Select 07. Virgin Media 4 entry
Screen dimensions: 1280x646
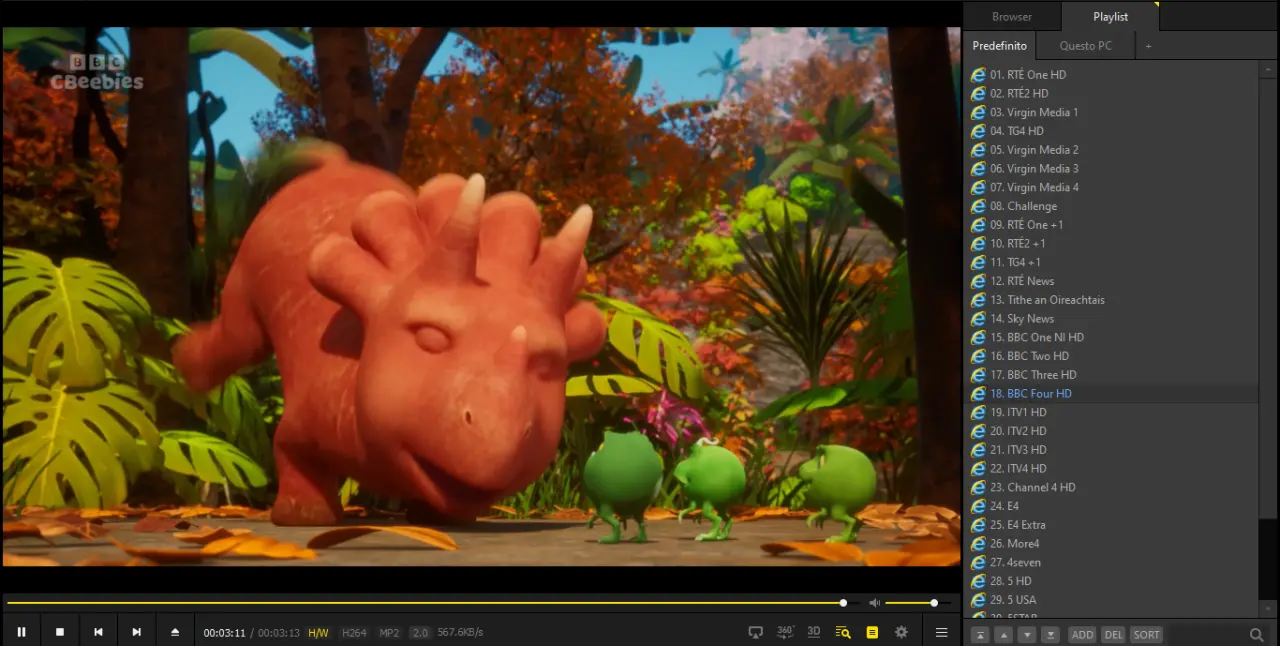click(1112, 187)
